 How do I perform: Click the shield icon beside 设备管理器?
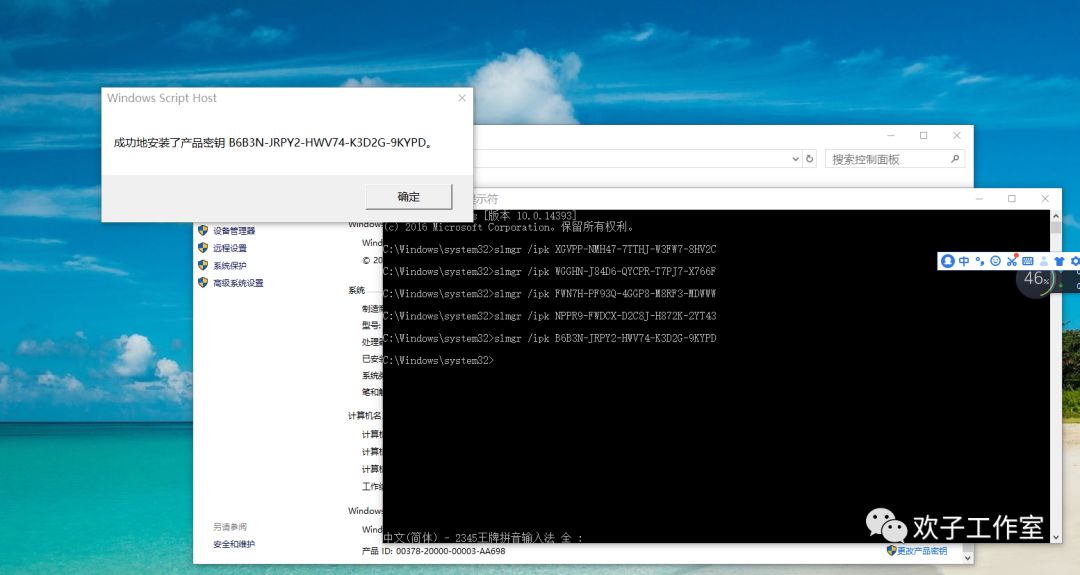[203, 230]
